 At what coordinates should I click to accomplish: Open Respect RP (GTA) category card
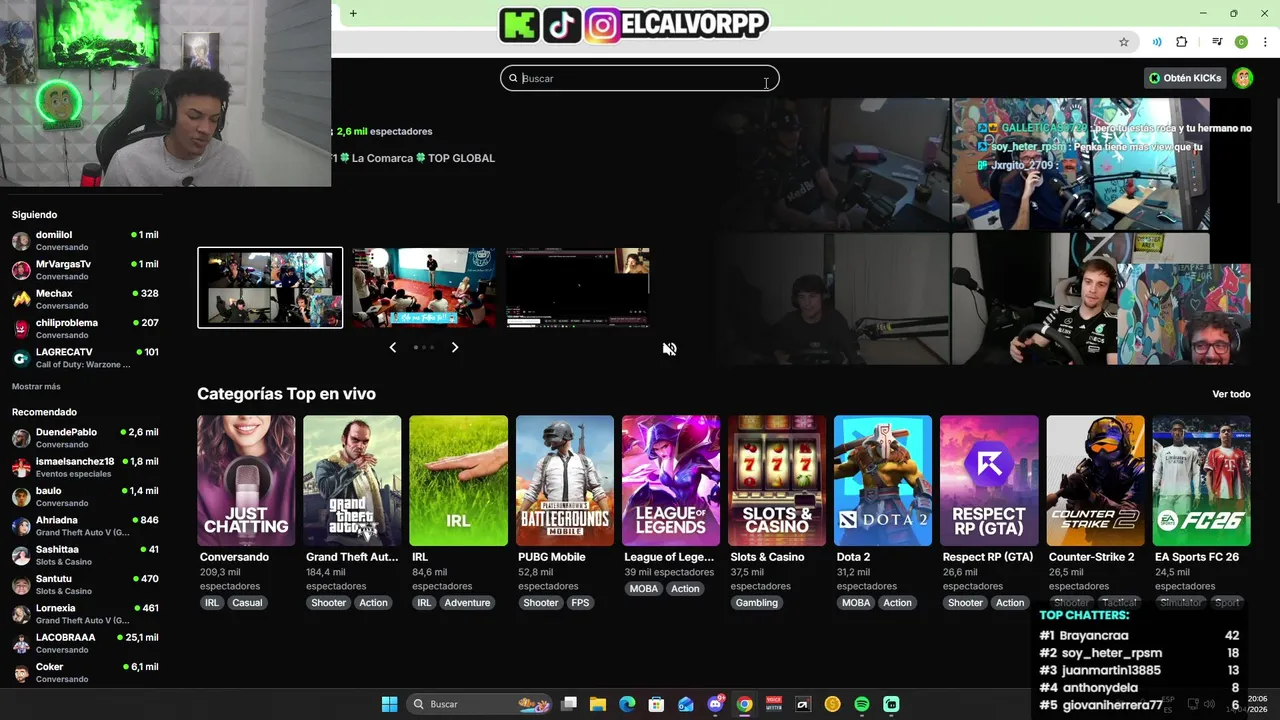click(989, 481)
